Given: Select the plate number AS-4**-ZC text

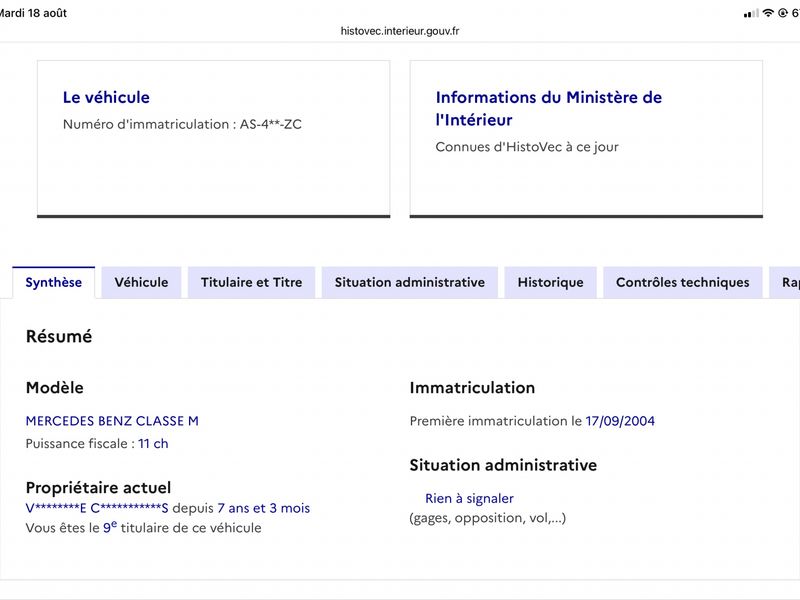Looking at the screenshot, I should tap(270, 124).
